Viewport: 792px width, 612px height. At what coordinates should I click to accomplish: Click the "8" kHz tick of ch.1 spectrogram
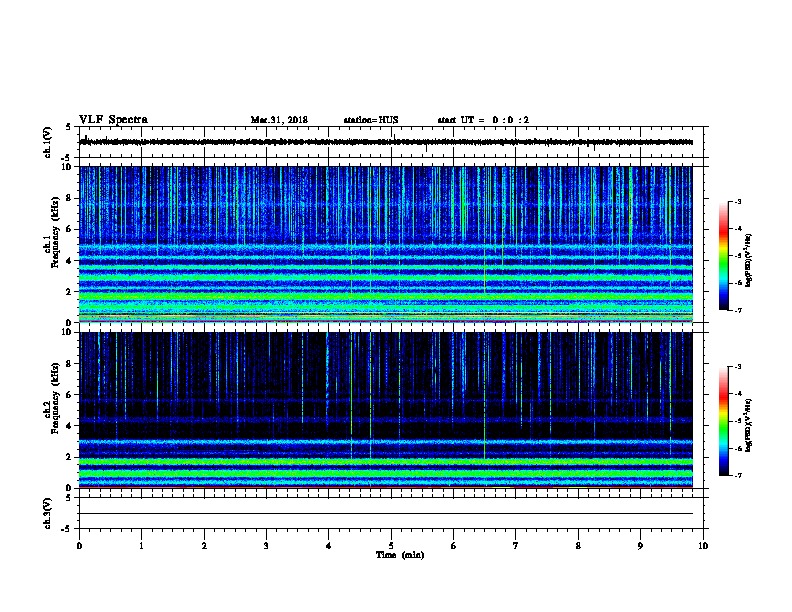tap(70, 198)
